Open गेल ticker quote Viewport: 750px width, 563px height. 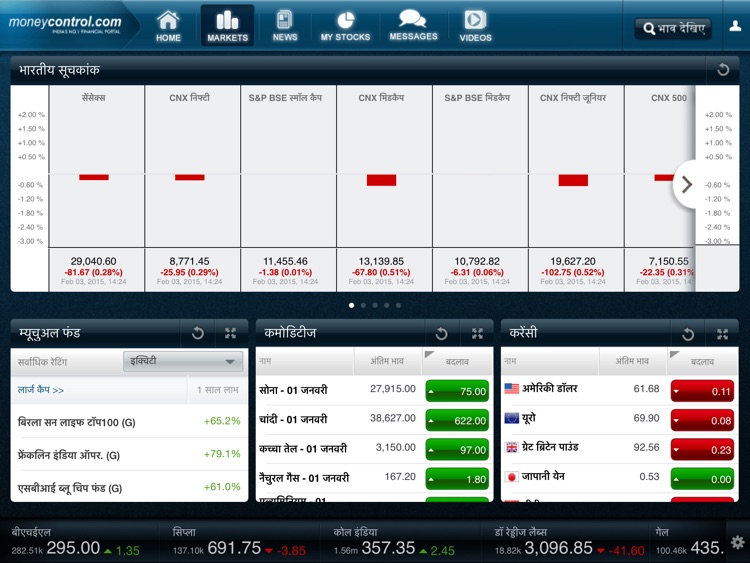689,542
